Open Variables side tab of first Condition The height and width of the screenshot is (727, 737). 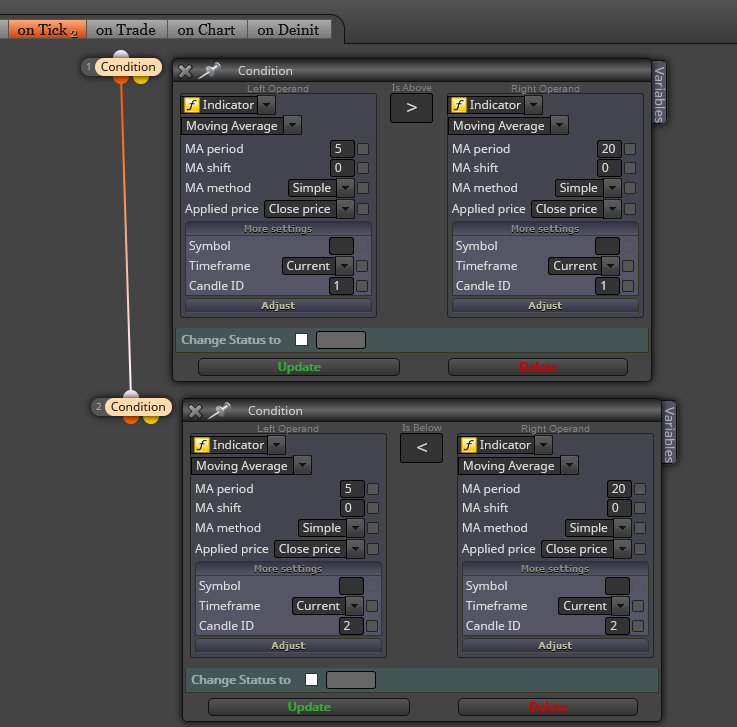pos(659,93)
